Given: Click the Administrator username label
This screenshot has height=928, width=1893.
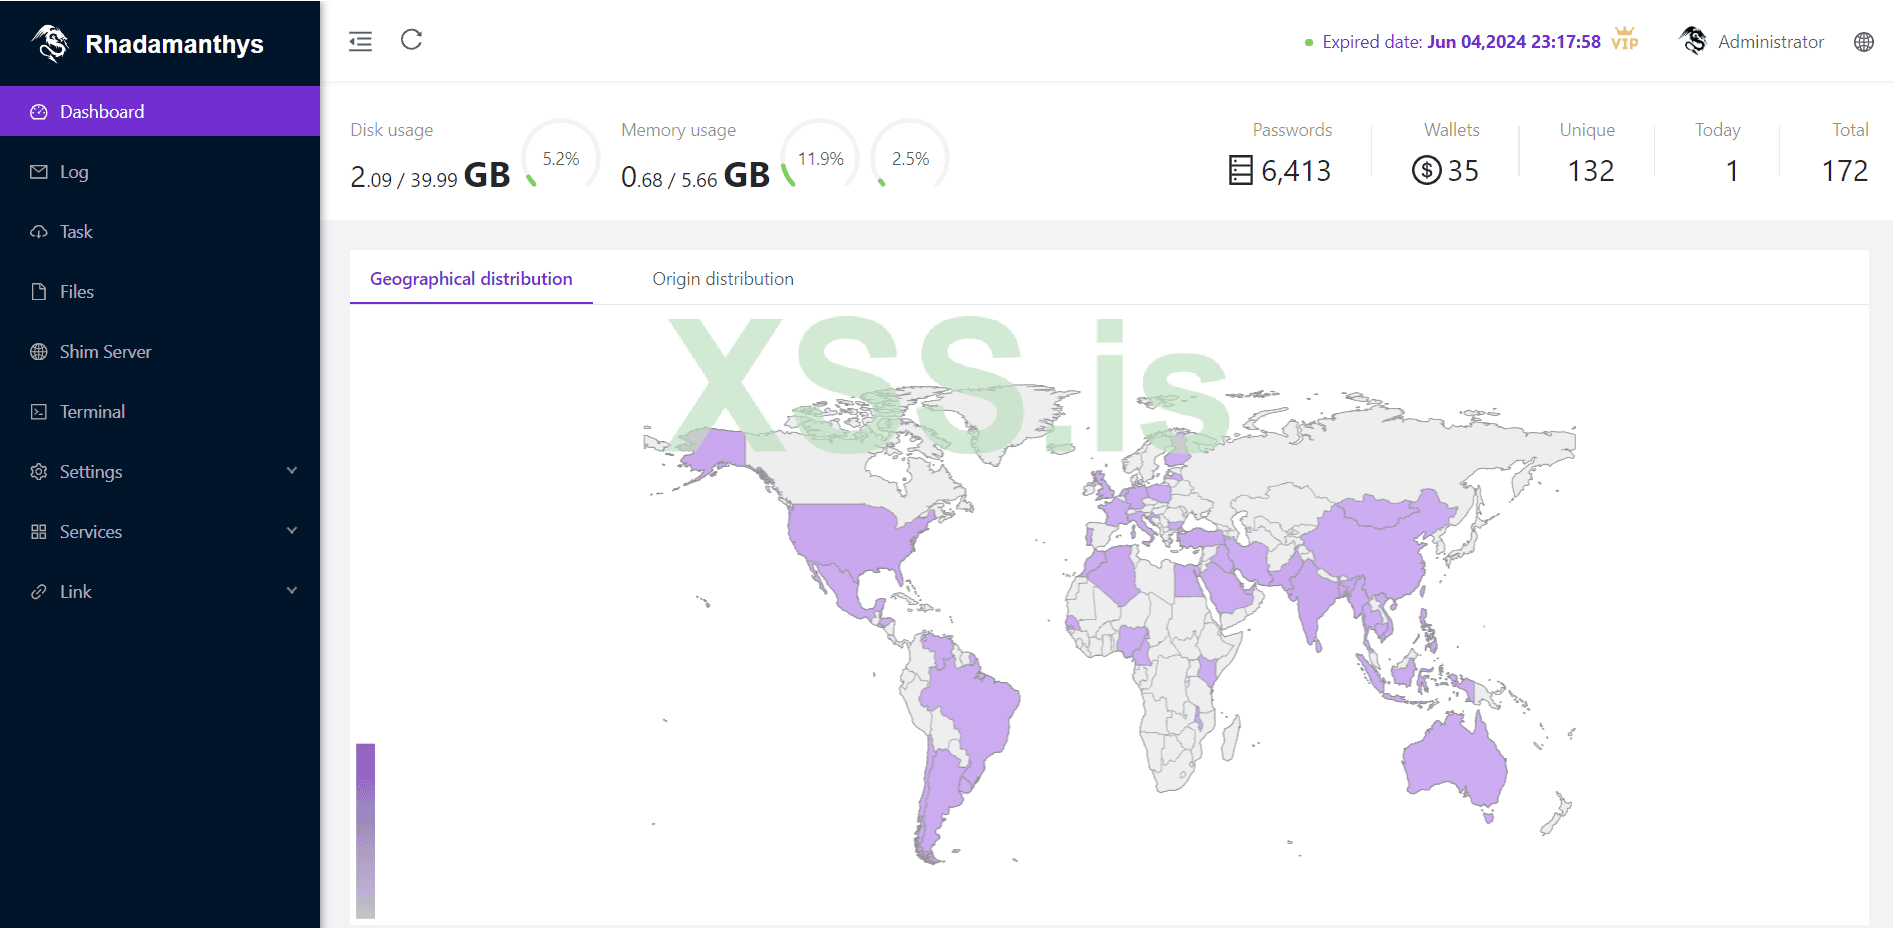Looking at the screenshot, I should (1771, 42).
